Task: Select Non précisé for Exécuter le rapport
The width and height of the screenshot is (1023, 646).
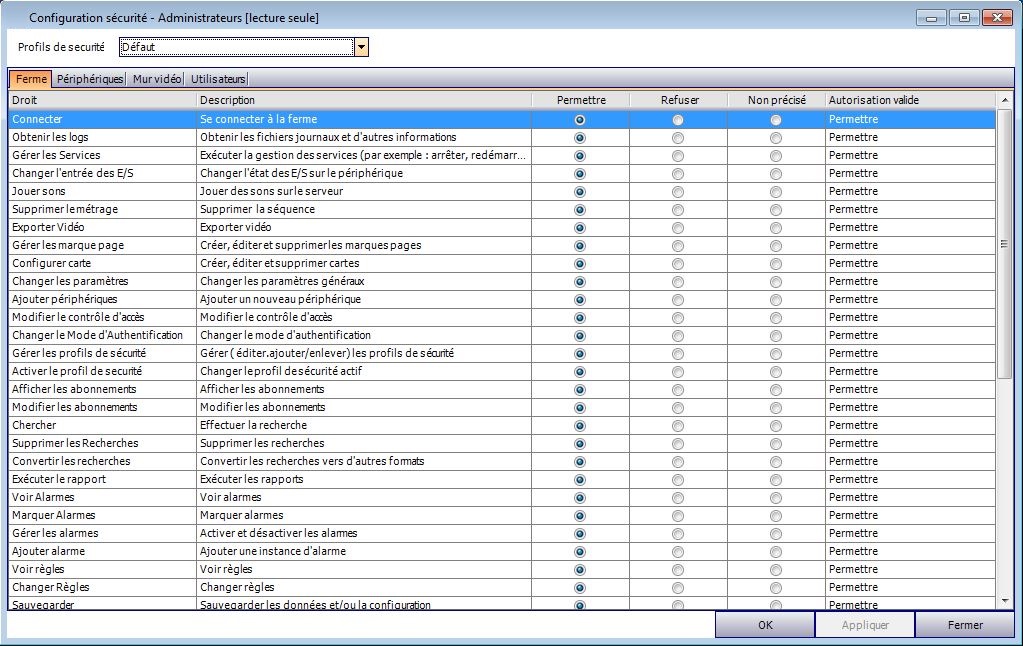Action: 776,480
